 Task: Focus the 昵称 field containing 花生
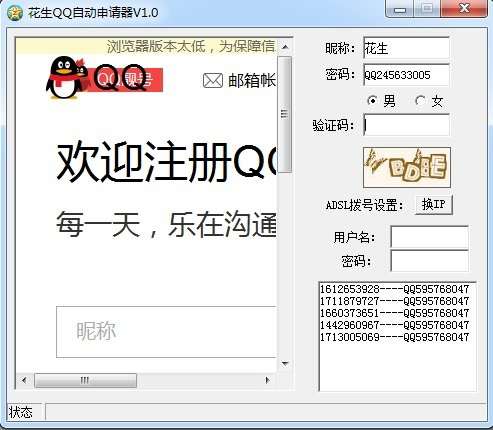pyautogui.click(x=406, y=48)
